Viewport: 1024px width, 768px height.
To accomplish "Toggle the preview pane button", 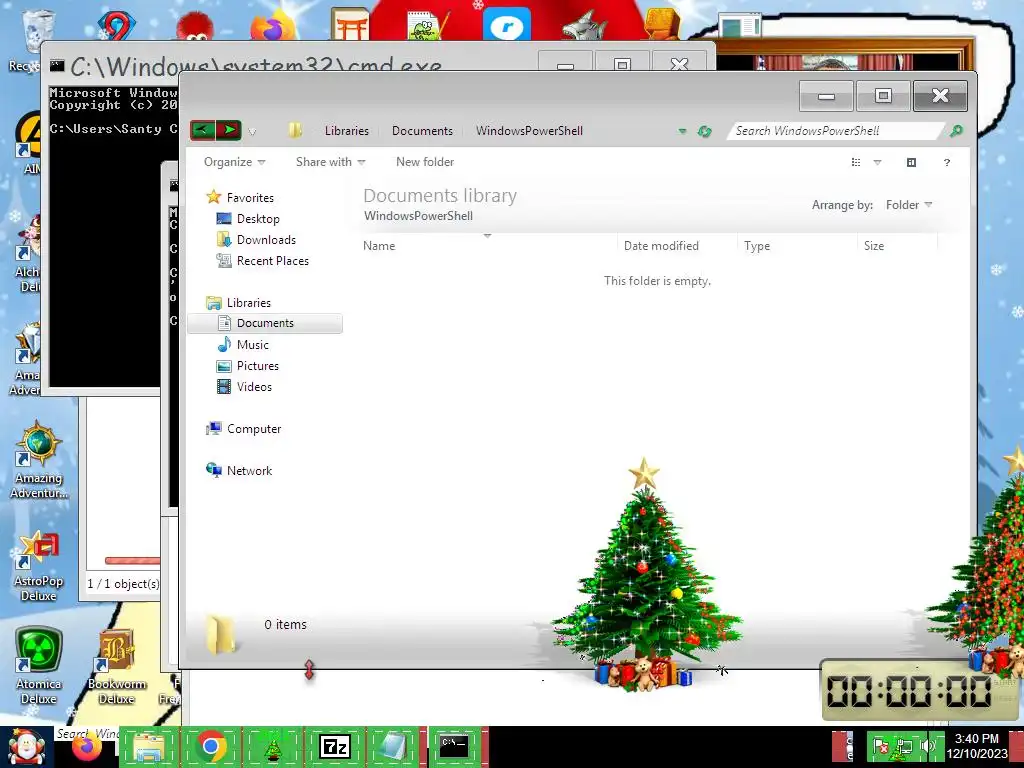I will pos(911,163).
